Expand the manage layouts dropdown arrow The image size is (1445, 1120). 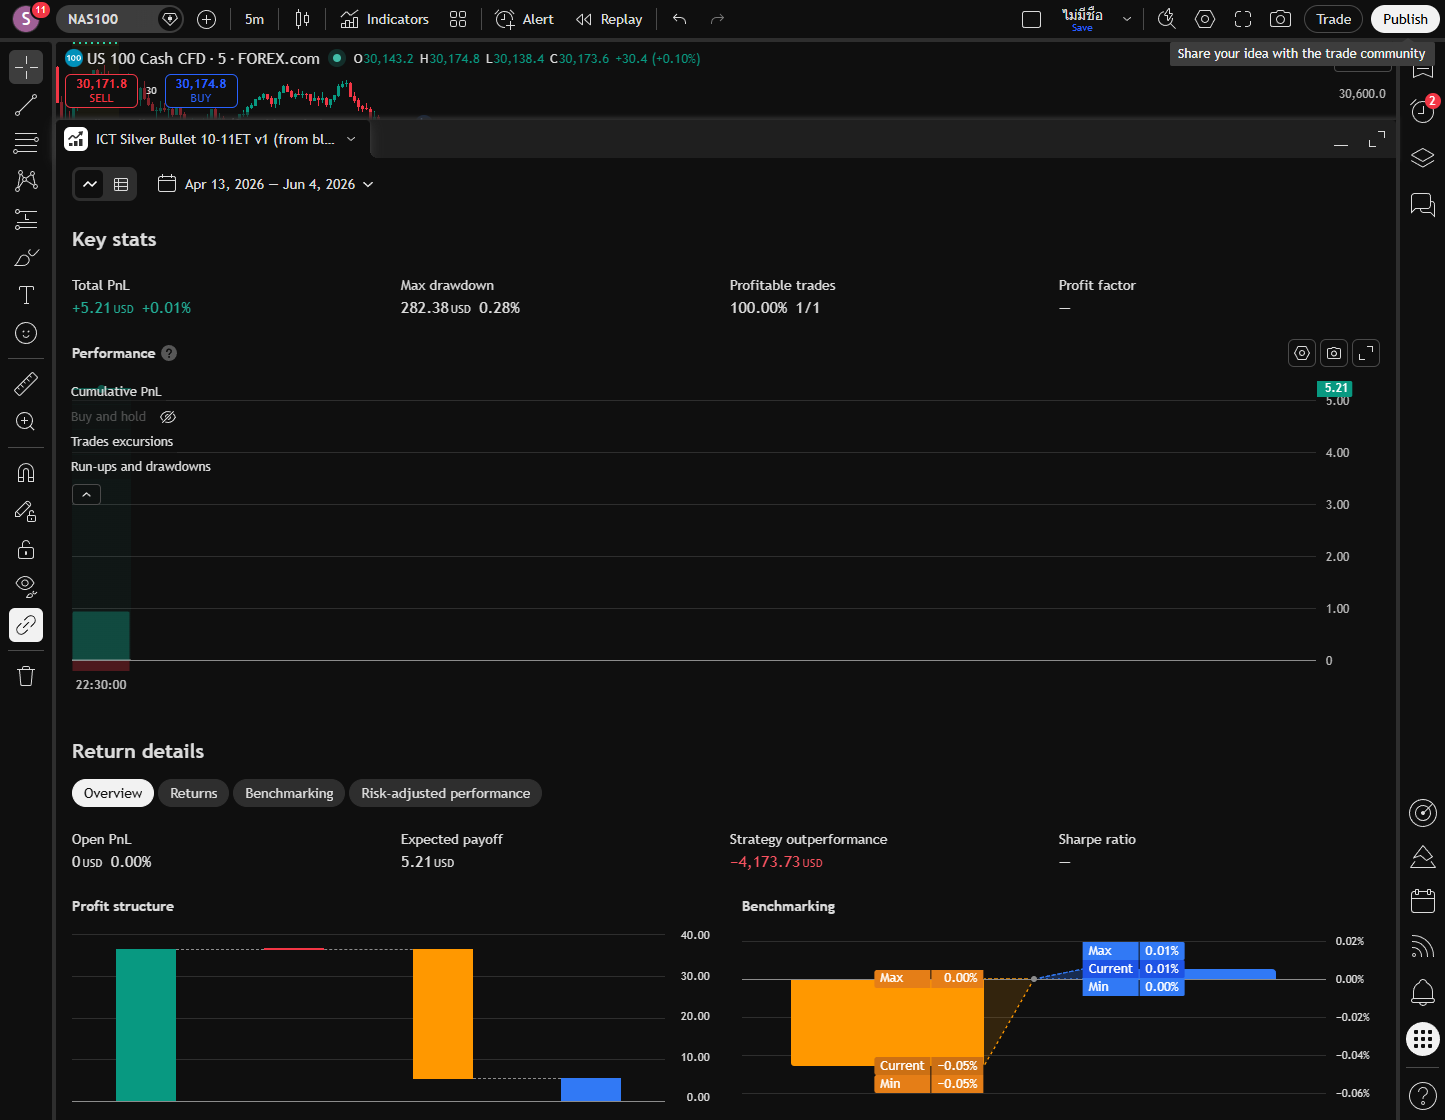pos(1127,19)
